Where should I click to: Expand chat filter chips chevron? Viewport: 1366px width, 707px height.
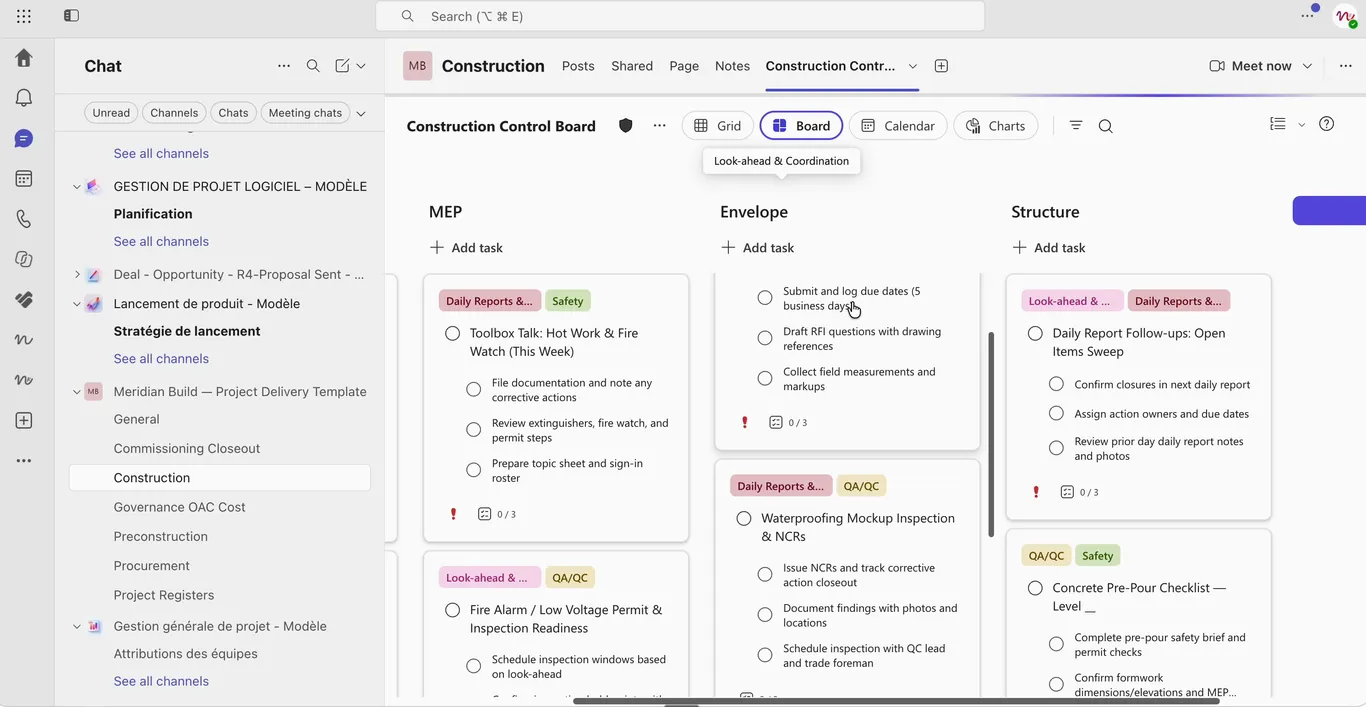361,113
